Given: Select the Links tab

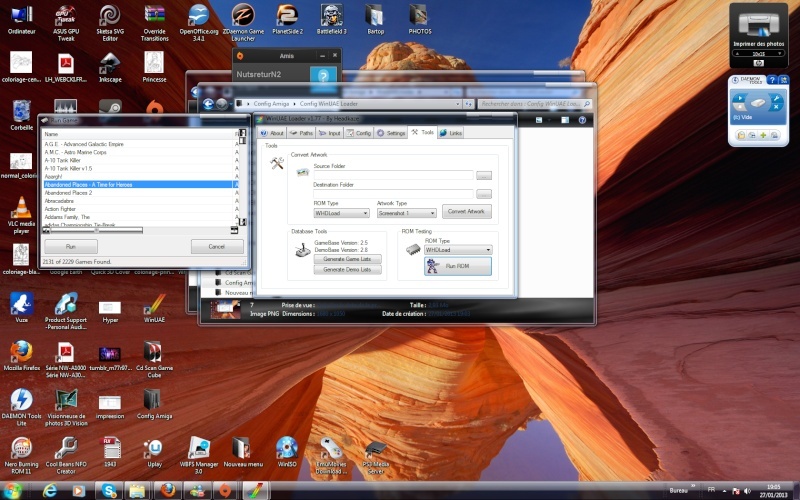Looking at the screenshot, I should click(451, 133).
